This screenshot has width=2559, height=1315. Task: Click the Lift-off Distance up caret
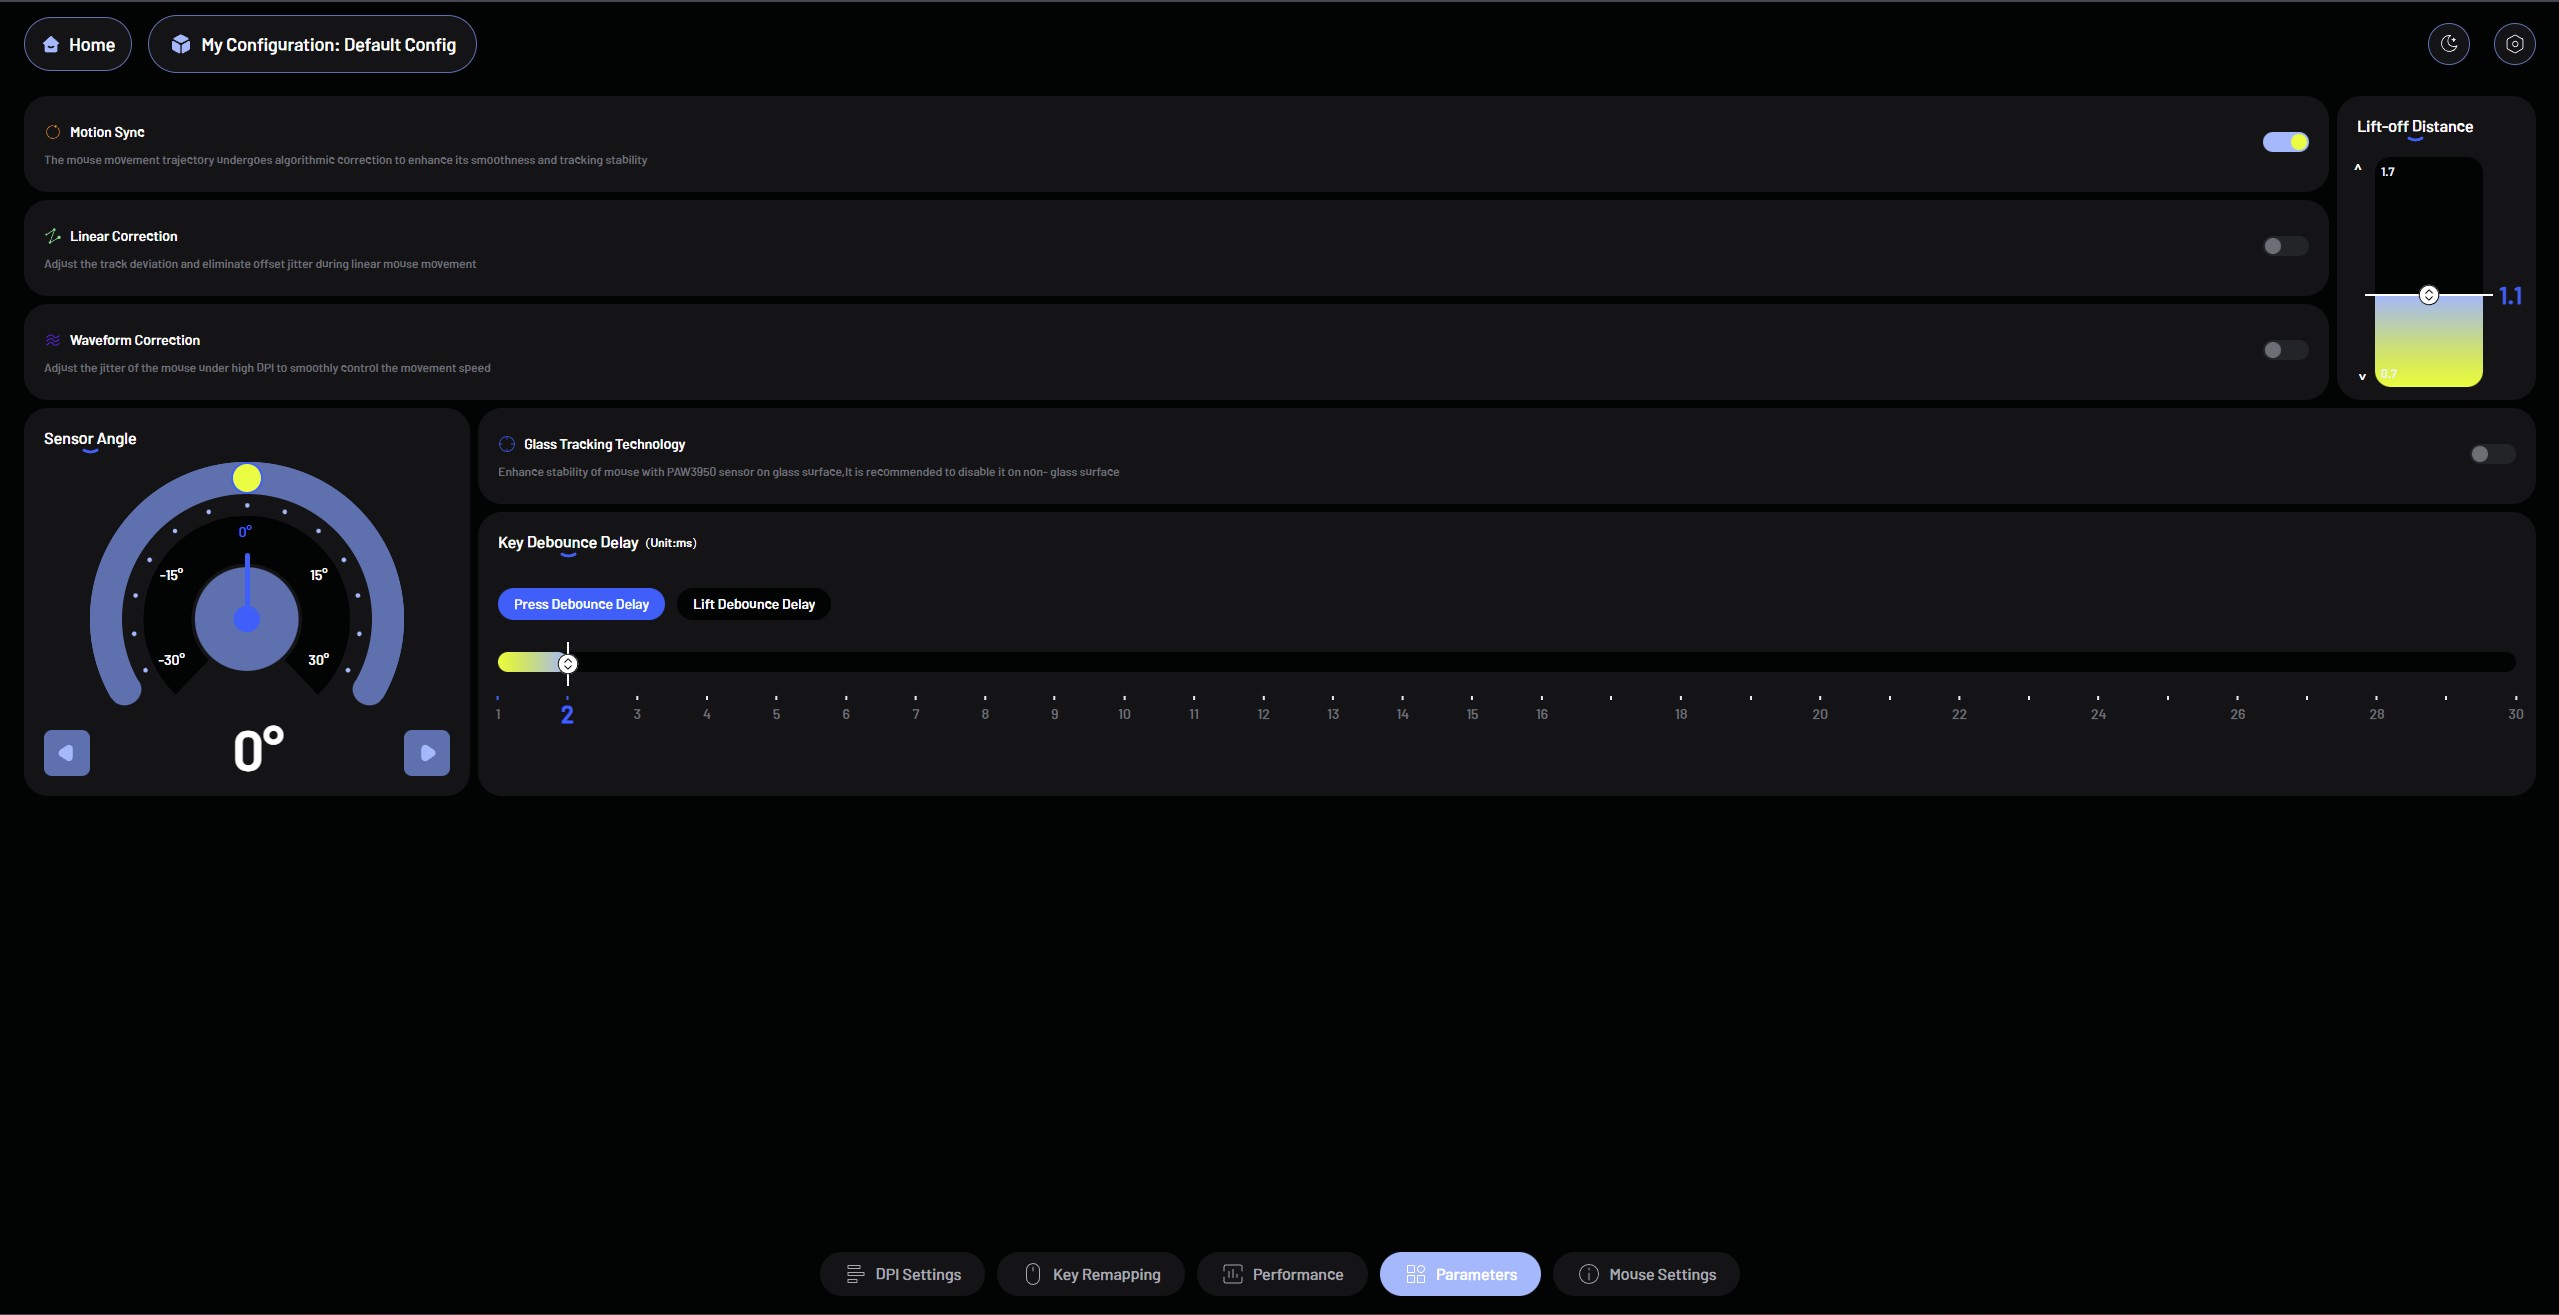point(2357,168)
